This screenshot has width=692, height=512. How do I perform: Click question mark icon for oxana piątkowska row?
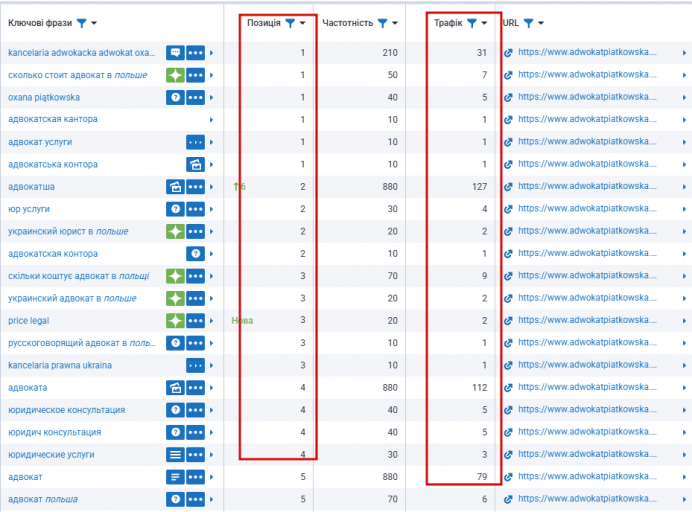coord(175,97)
